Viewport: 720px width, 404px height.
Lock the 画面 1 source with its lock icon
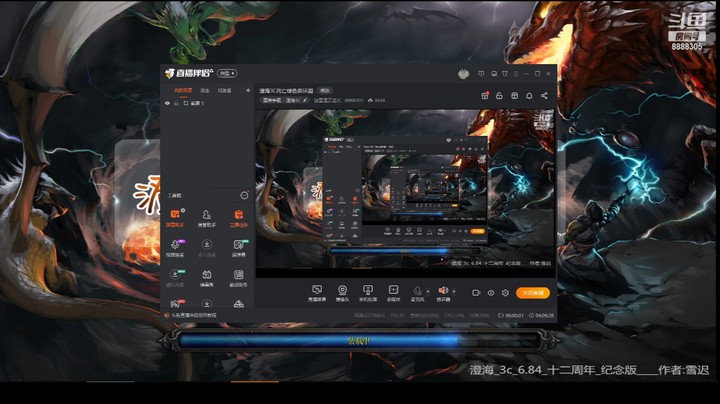[x=176, y=103]
